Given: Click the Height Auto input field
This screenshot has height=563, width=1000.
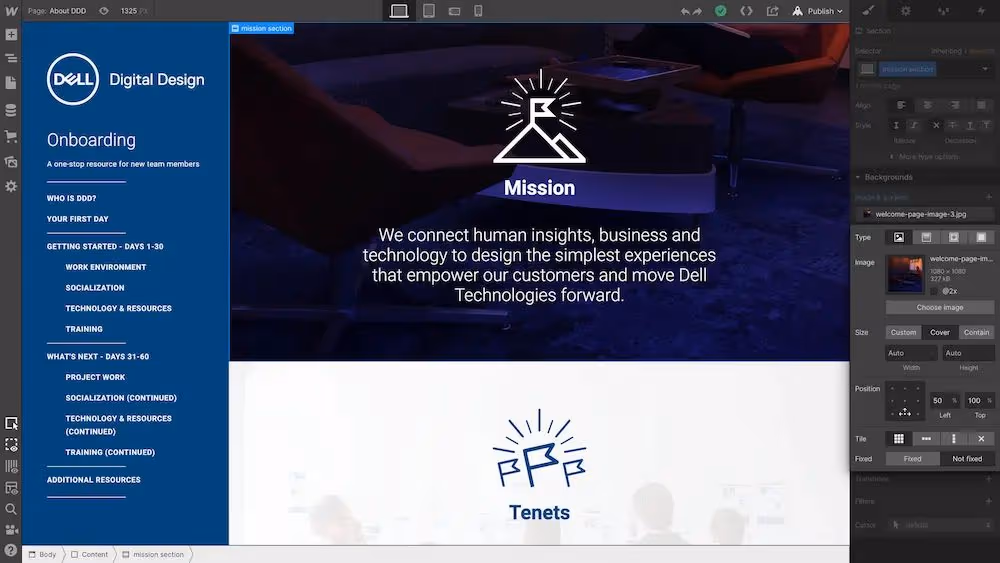Looking at the screenshot, I should tap(968, 353).
